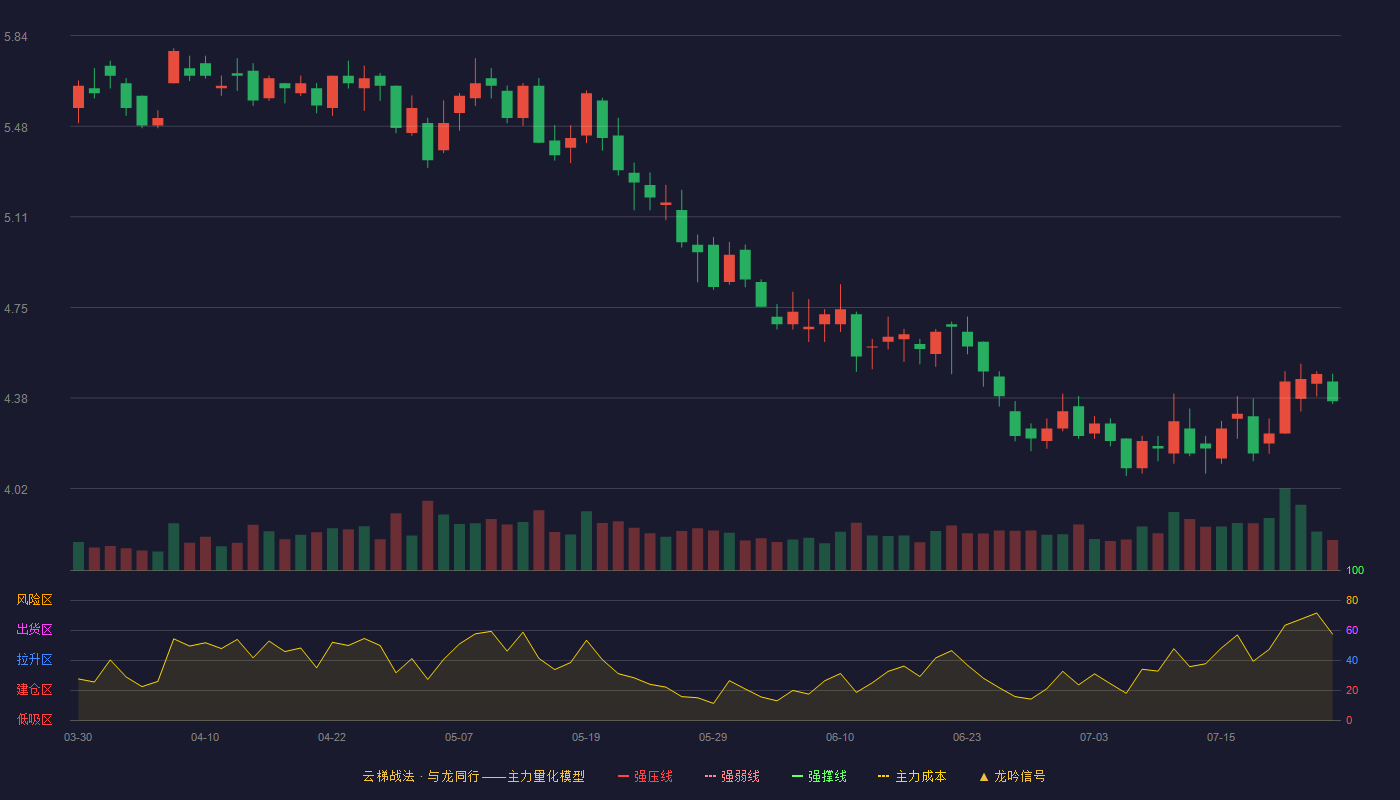Image resolution: width=1400 pixels, height=800 pixels.
Task: Click the 4.38 price axis label
Action: click(16, 398)
